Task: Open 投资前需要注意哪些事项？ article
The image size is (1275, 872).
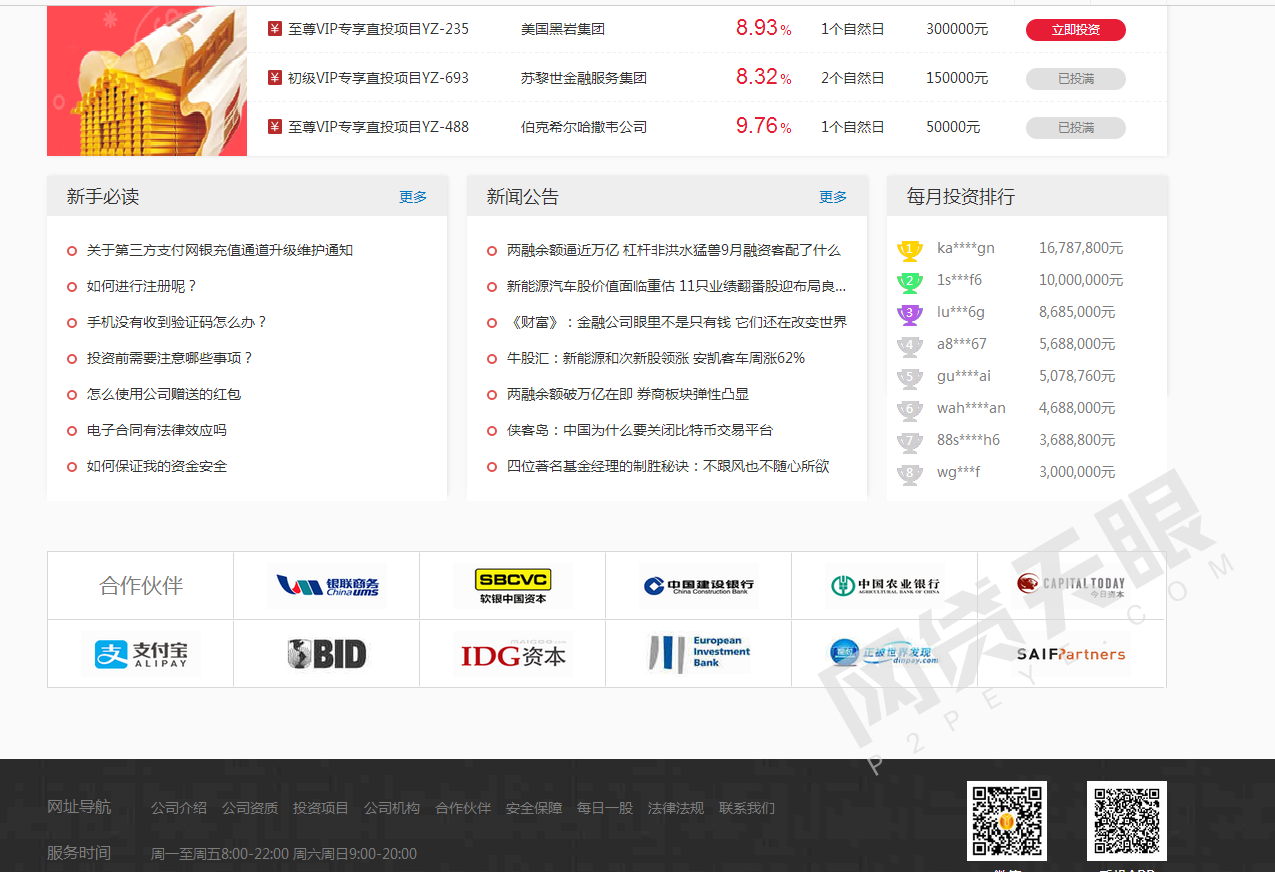Action: [x=170, y=358]
